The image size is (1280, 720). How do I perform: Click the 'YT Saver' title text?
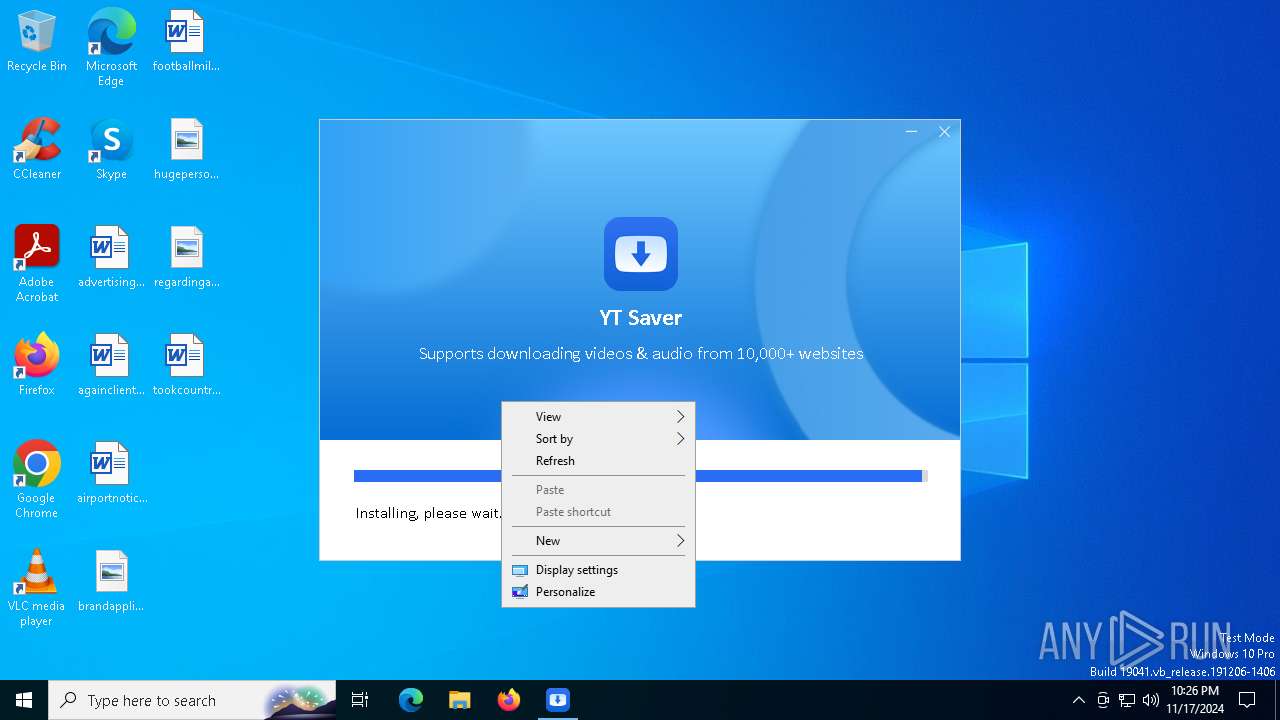point(641,318)
